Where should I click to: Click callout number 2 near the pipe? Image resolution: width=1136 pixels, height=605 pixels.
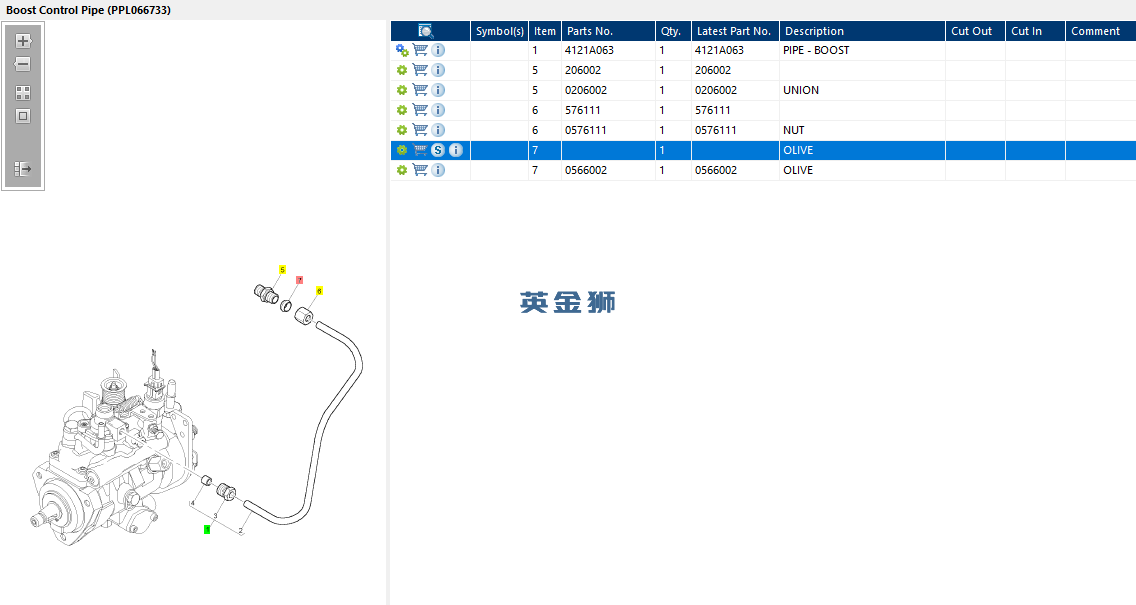coord(241,531)
